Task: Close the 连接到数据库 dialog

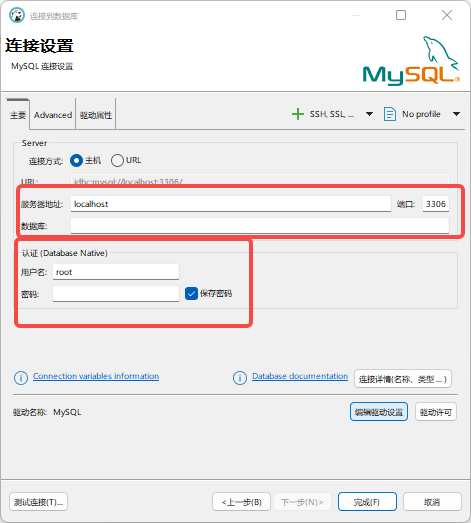Action: coord(447,15)
